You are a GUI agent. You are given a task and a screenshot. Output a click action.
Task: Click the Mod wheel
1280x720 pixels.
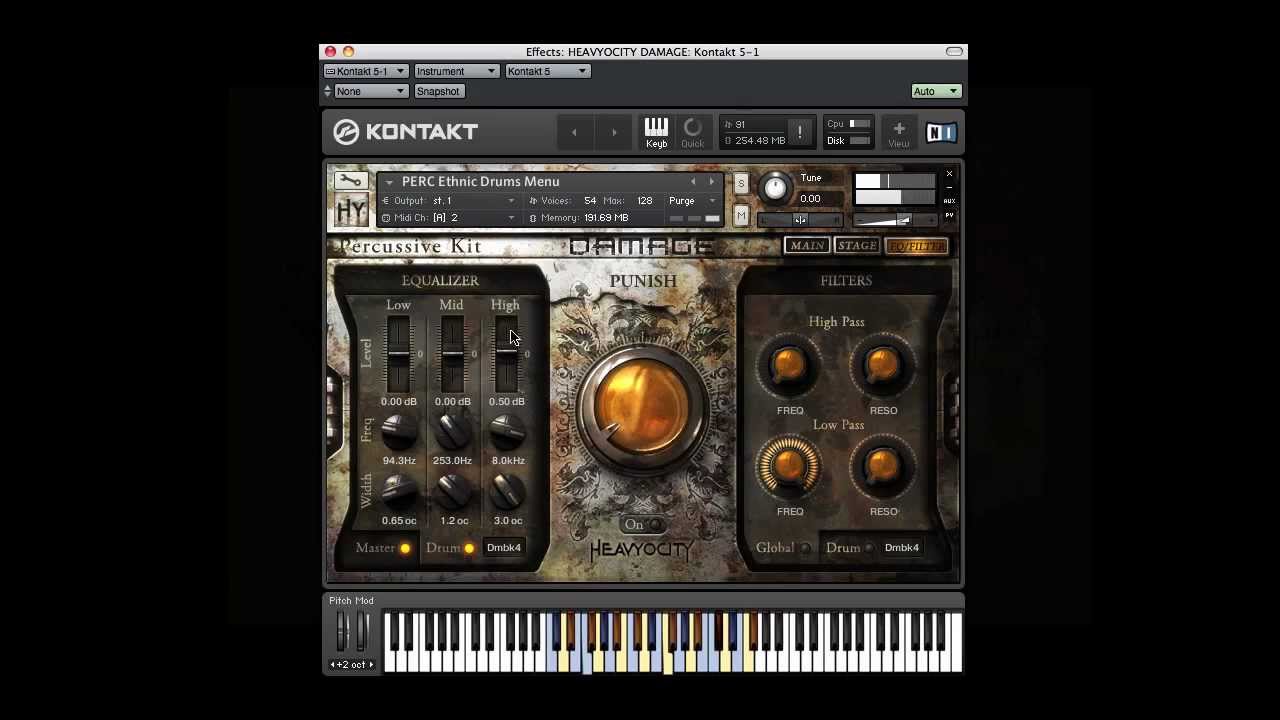(x=362, y=631)
